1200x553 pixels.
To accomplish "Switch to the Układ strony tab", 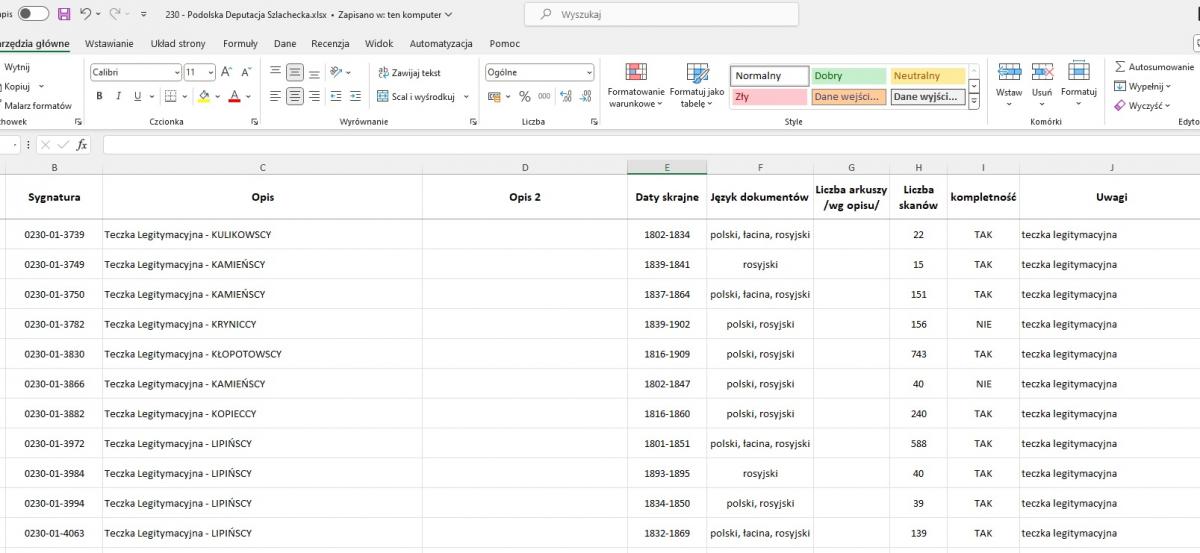I will 178,43.
